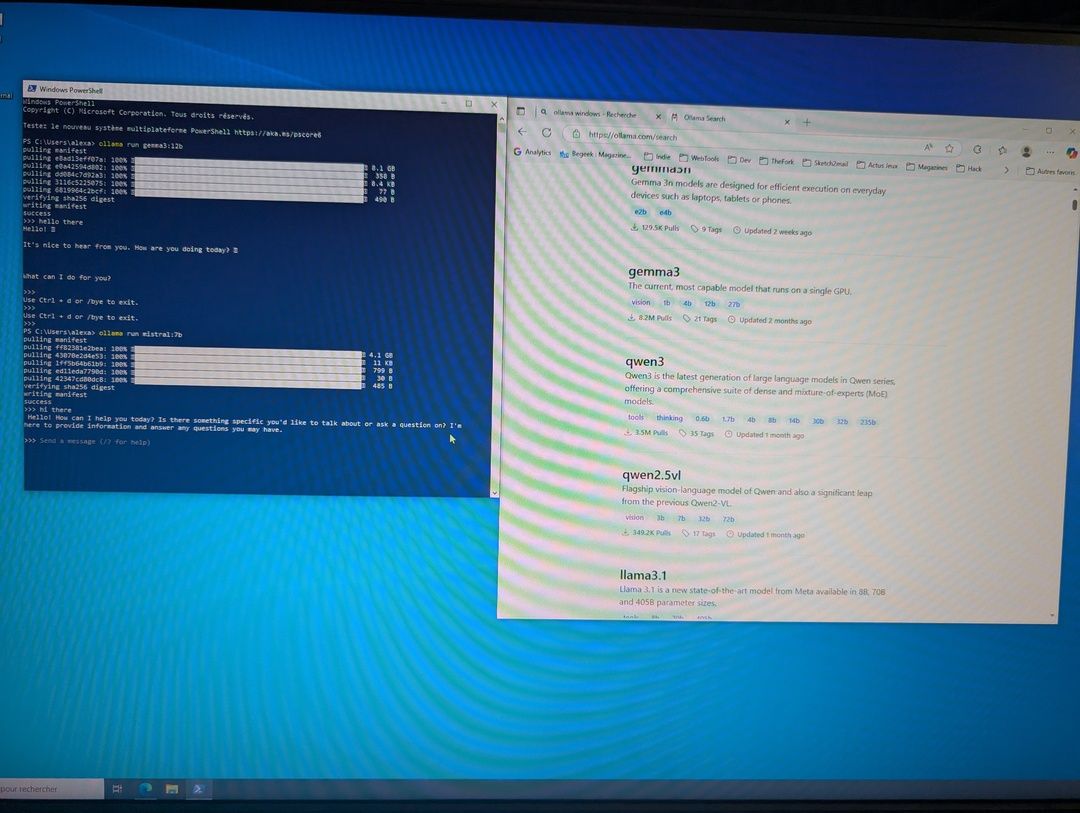
Task: Open the Edge settings and more menu
Action: [1050, 152]
